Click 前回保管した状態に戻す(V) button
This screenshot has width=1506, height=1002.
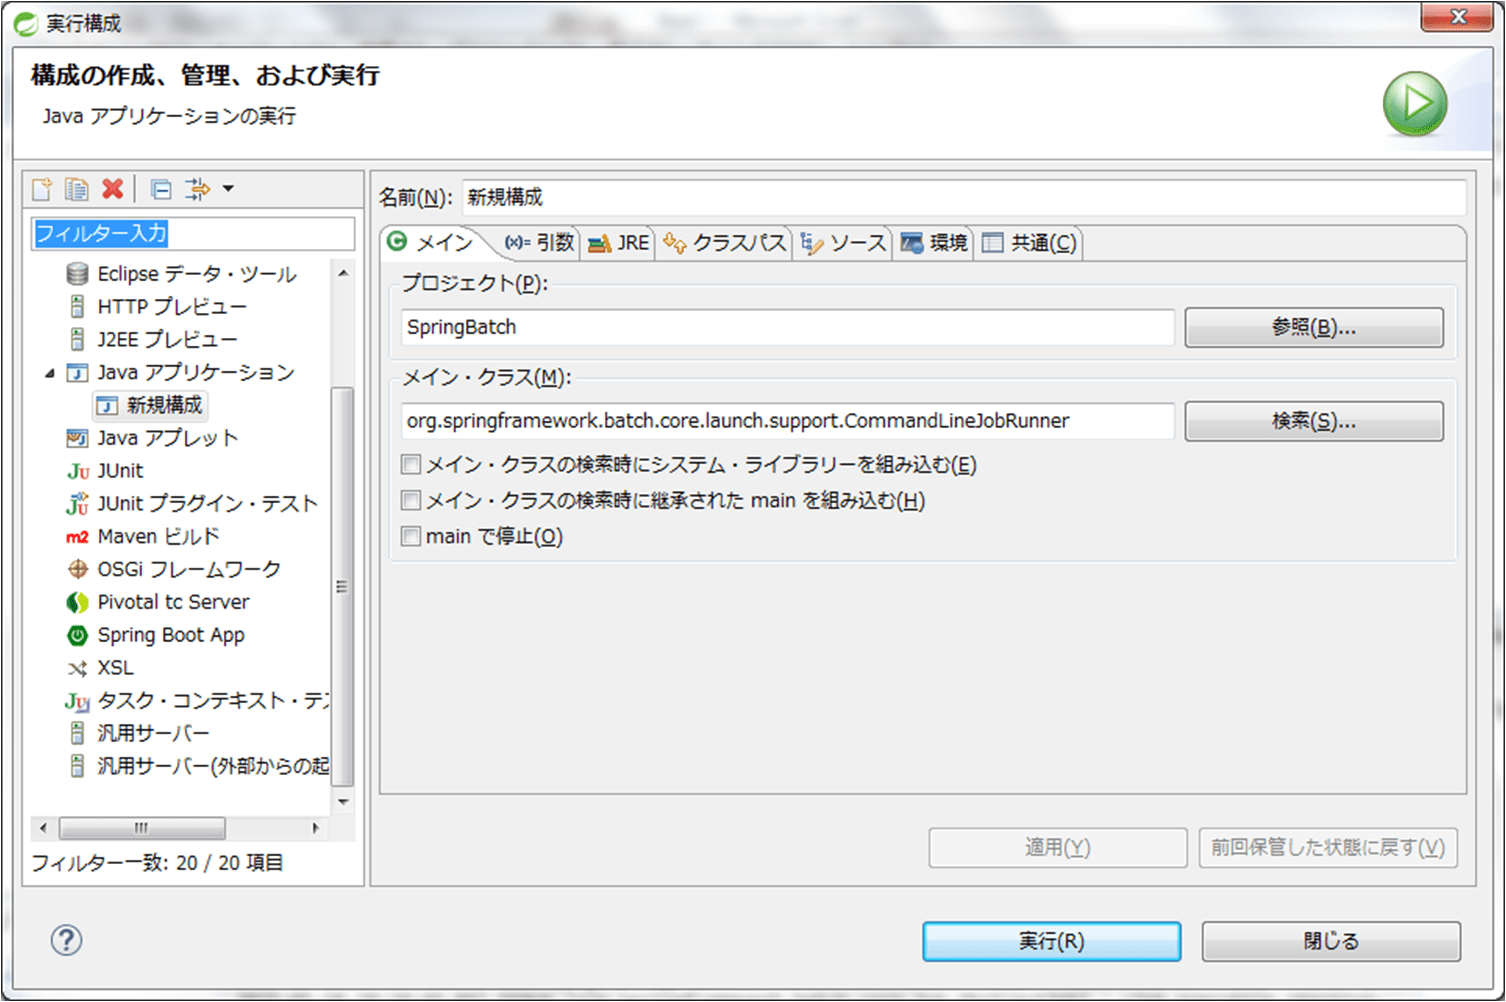pos(1328,847)
